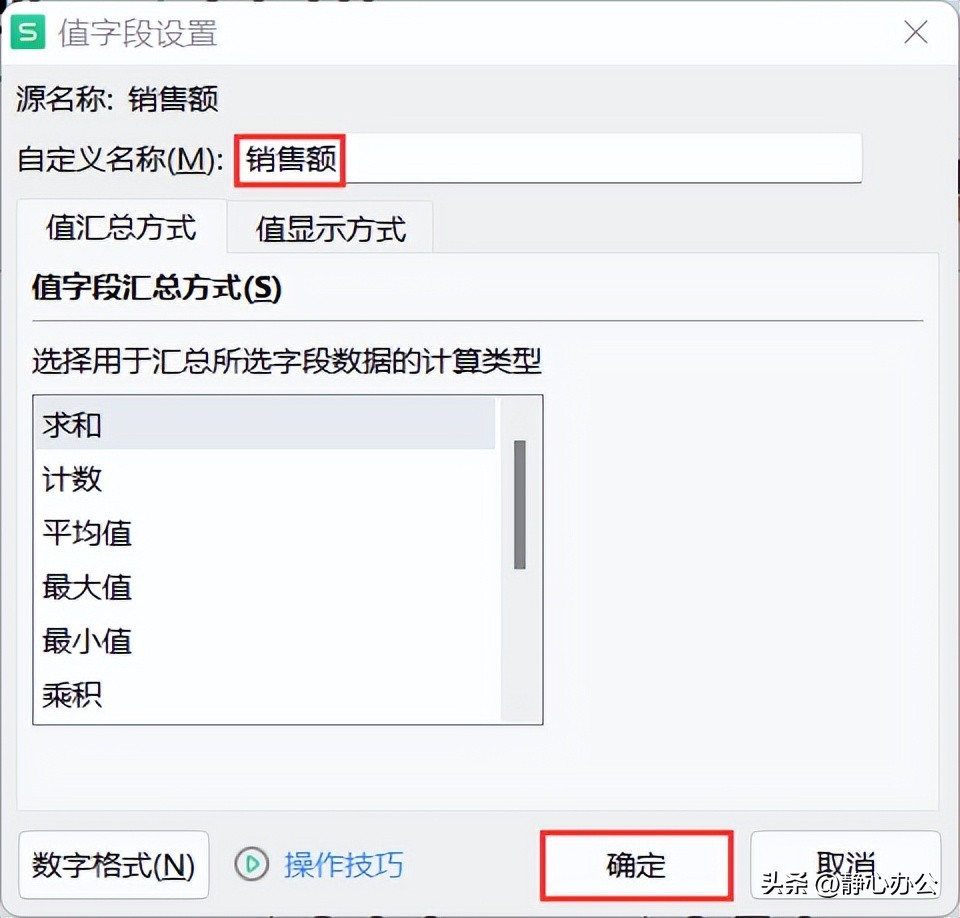The height and width of the screenshot is (918, 960).
Task: Click the play icon beside 操作技巧
Action: (x=252, y=864)
